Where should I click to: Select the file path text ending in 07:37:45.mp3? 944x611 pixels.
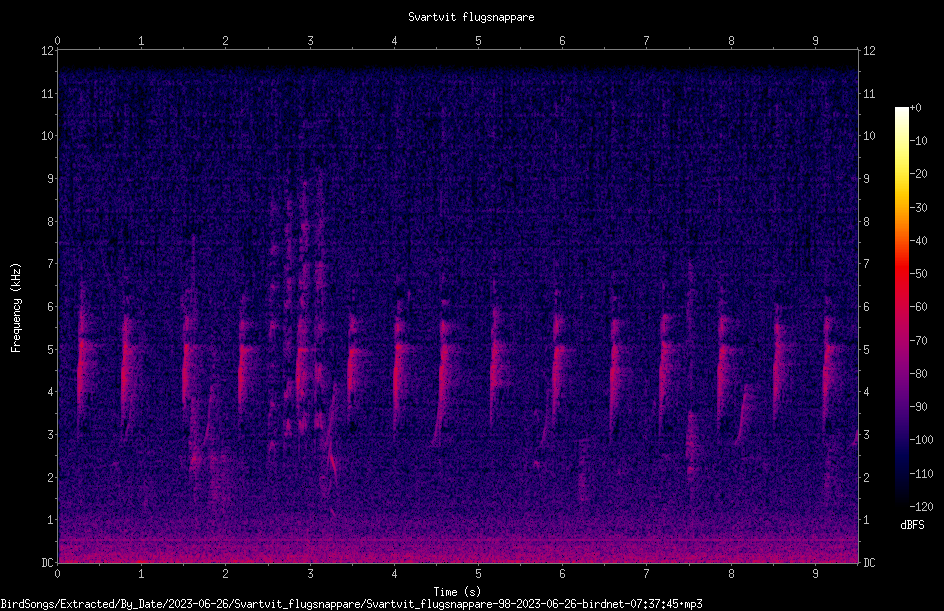pyautogui.click(x=351, y=604)
